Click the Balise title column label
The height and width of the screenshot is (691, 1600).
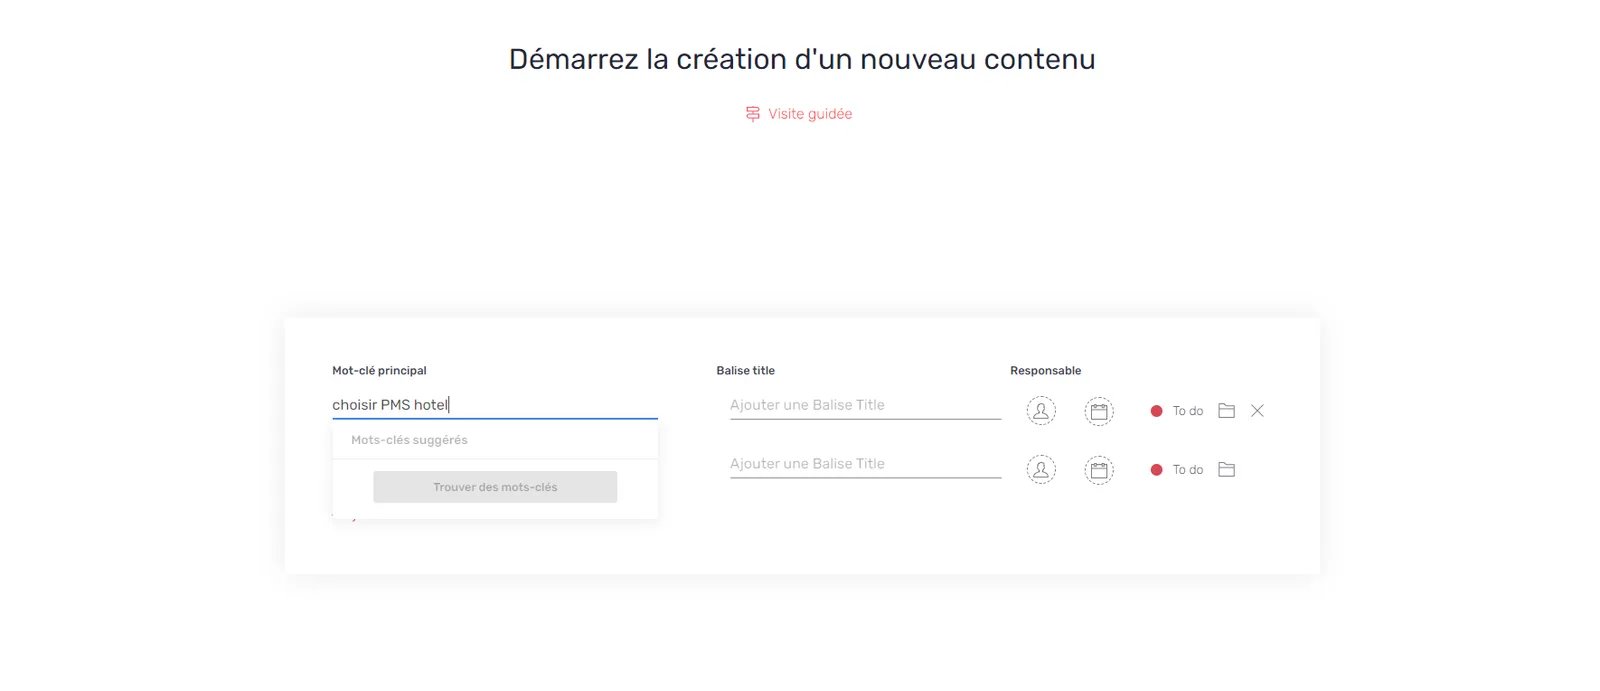click(745, 370)
